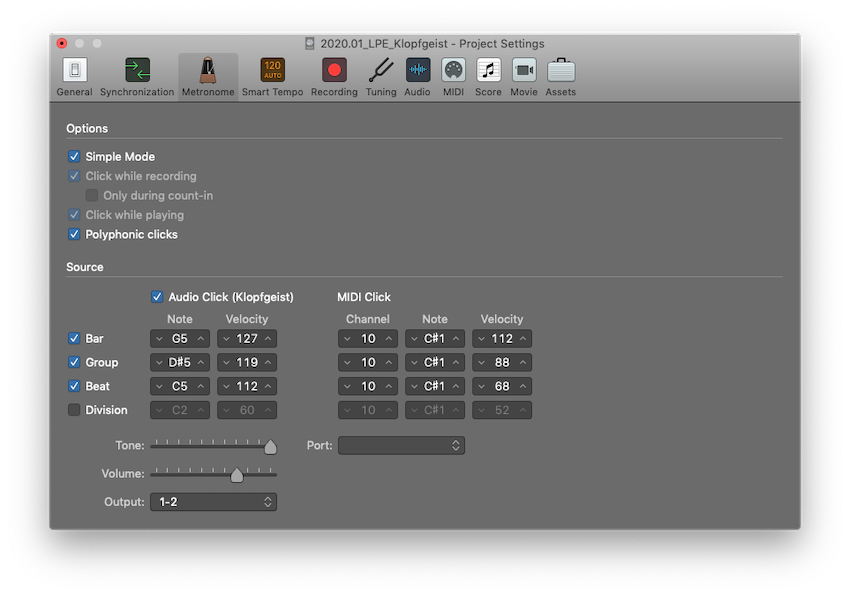Screen dimensions: 850x595
Task: Open the Tuning fork settings icon
Action: click(x=381, y=70)
